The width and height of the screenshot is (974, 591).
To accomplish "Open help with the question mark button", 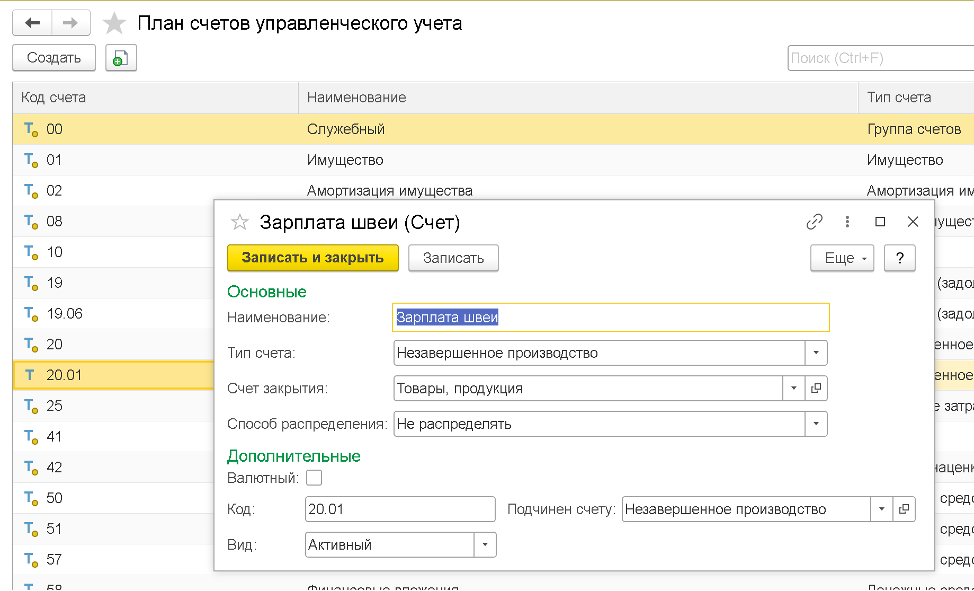I will click(x=900, y=258).
